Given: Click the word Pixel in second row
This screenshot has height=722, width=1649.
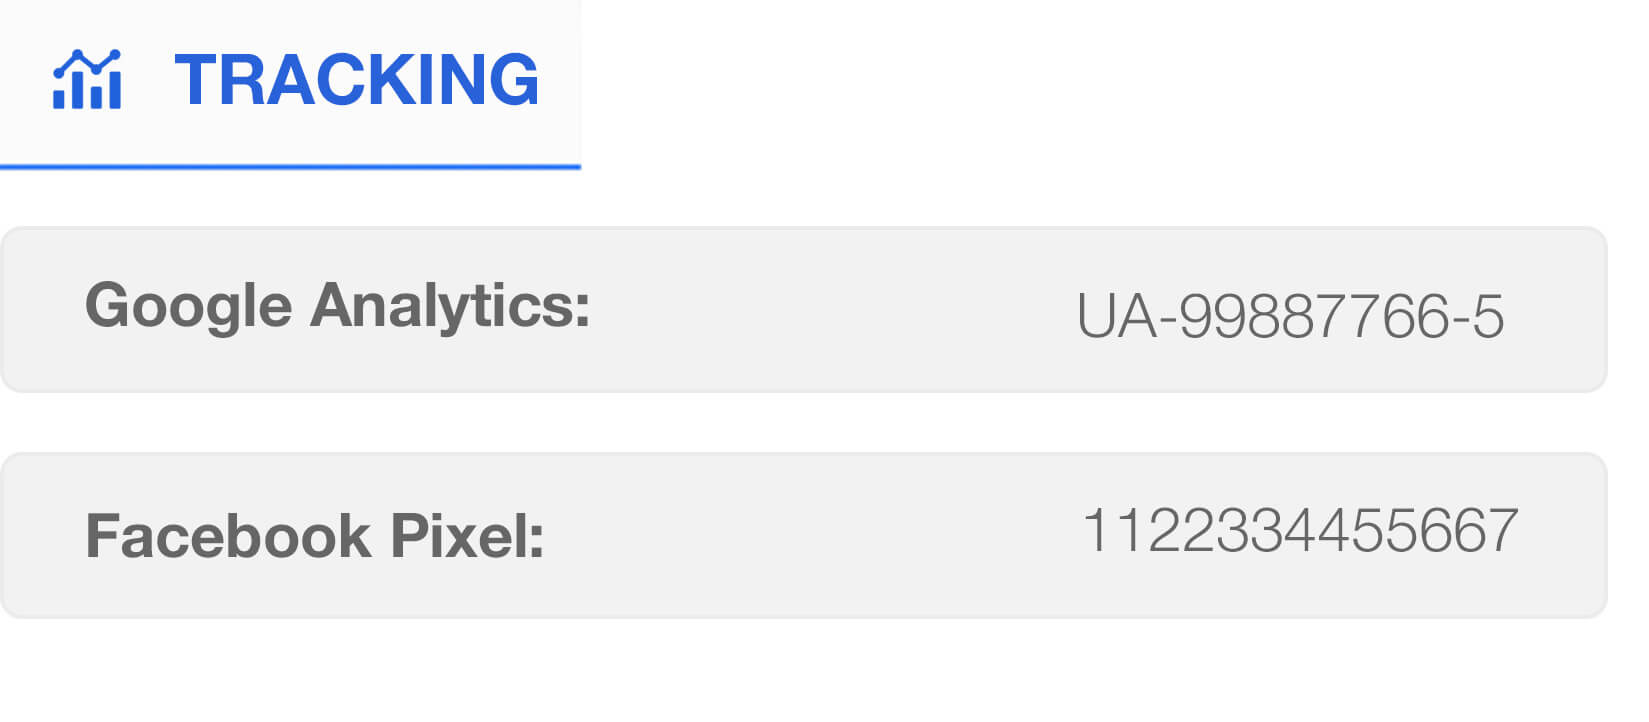Looking at the screenshot, I should (467, 536).
